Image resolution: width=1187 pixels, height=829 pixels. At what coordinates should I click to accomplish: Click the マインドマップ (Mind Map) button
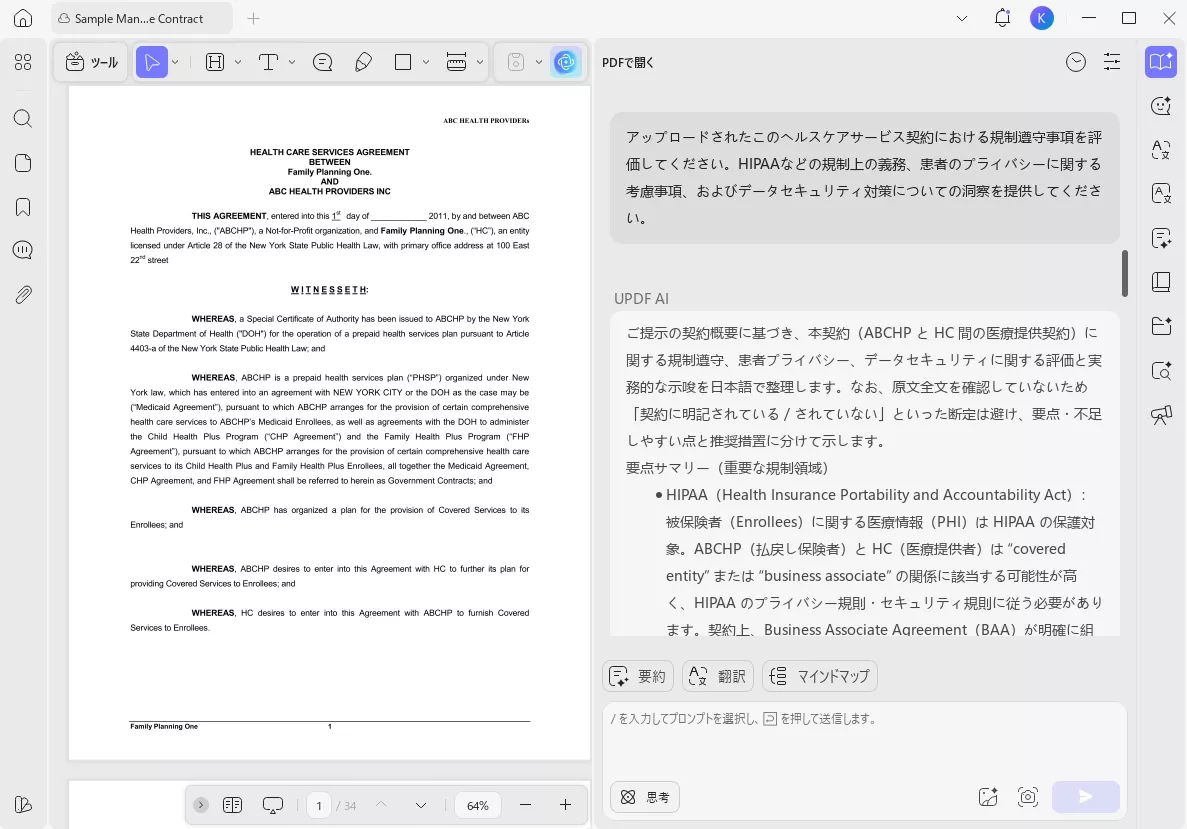[819, 676]
